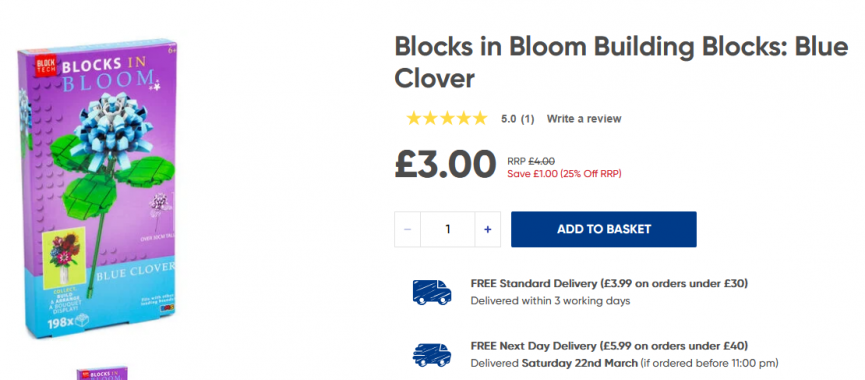
Task: Add the Blue Clover set to basket
Action: pyautogui.click(x=604, y=229)
